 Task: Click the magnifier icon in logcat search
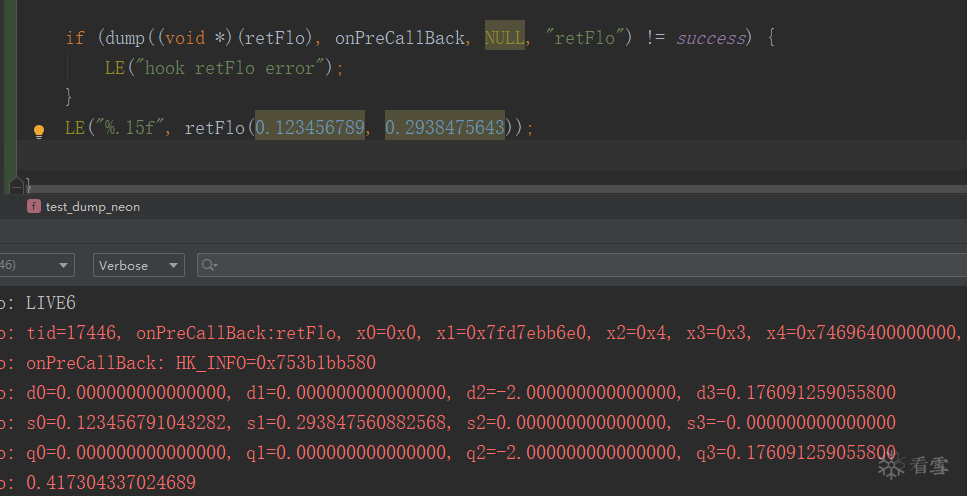coord(209,265)
